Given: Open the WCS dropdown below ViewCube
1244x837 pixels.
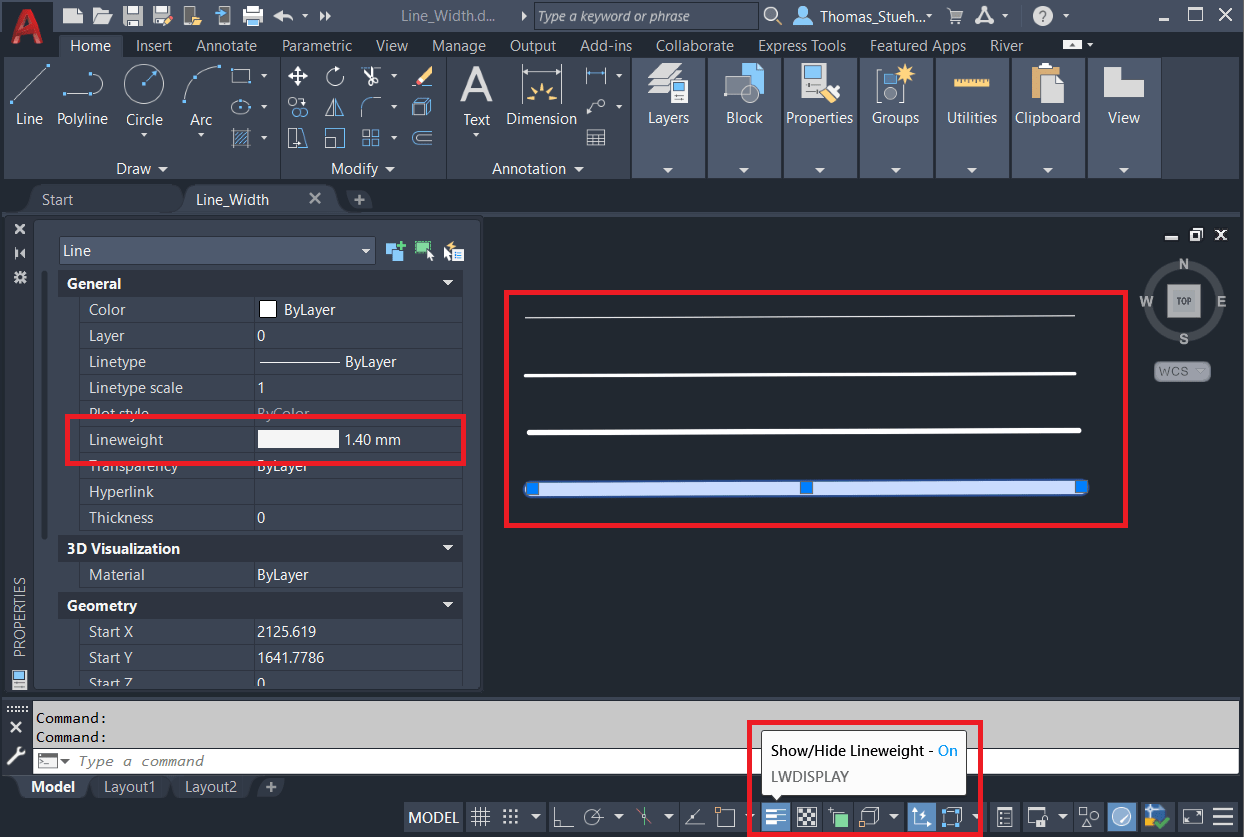Looking at the screenshot, I should 1183,371.
